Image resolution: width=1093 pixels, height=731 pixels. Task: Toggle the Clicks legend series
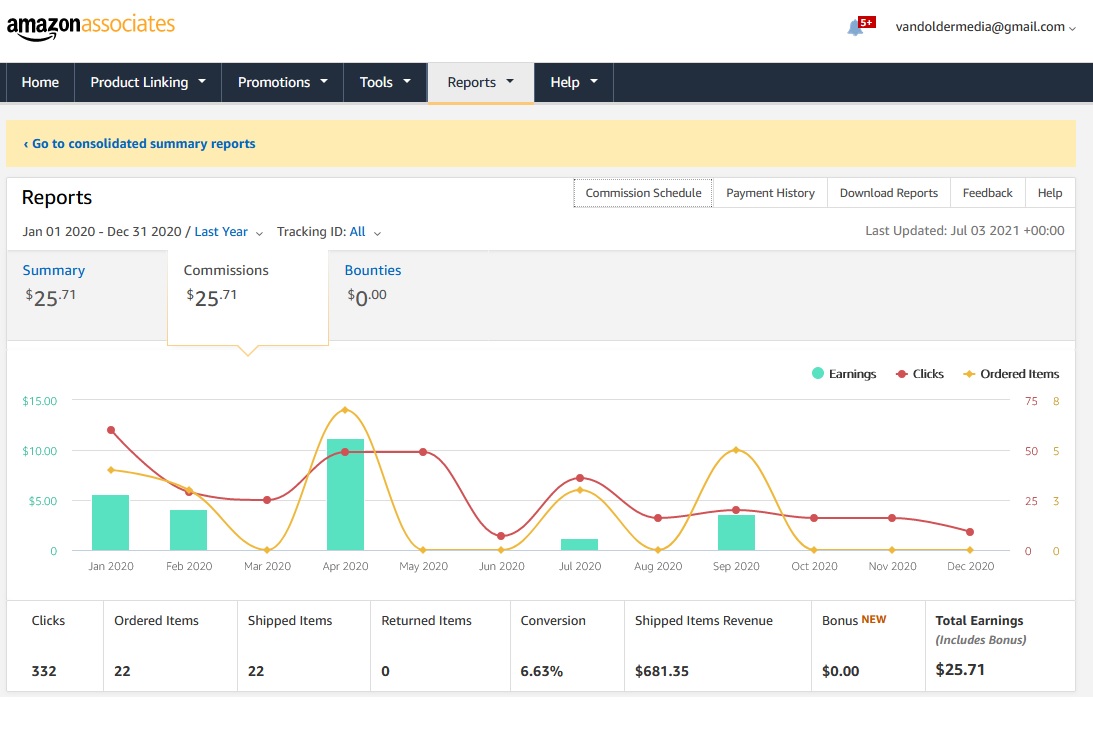920,374
